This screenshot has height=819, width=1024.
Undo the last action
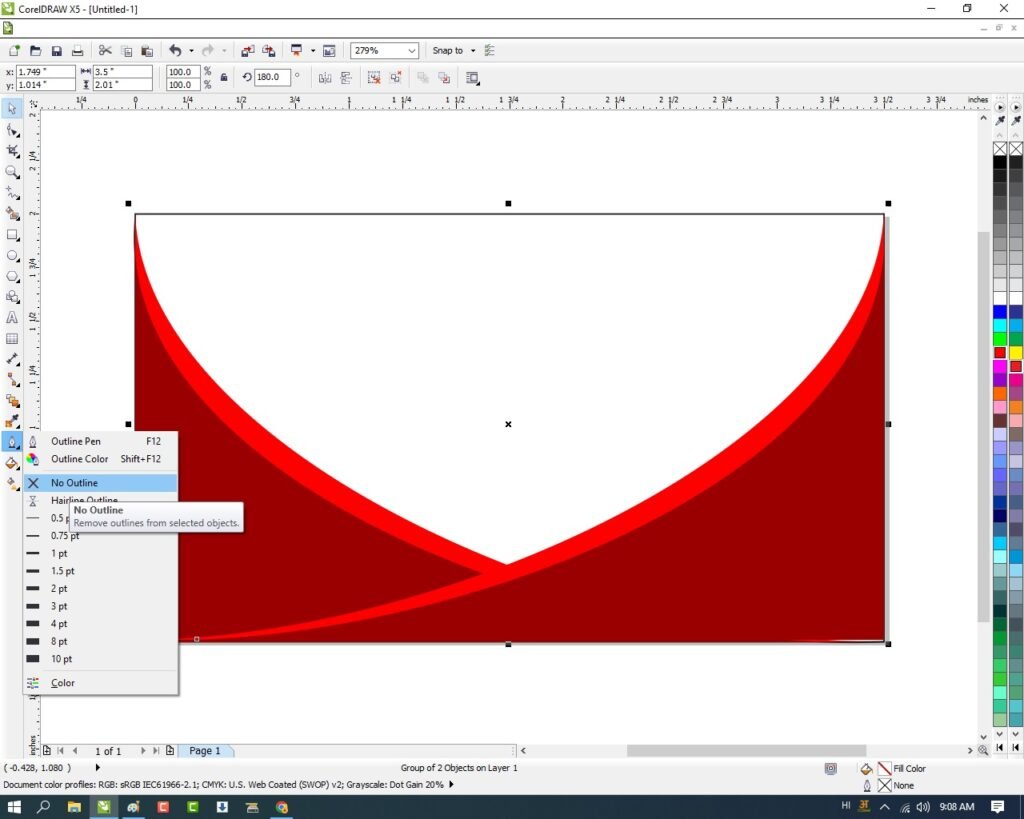click(x=175, y=50)
